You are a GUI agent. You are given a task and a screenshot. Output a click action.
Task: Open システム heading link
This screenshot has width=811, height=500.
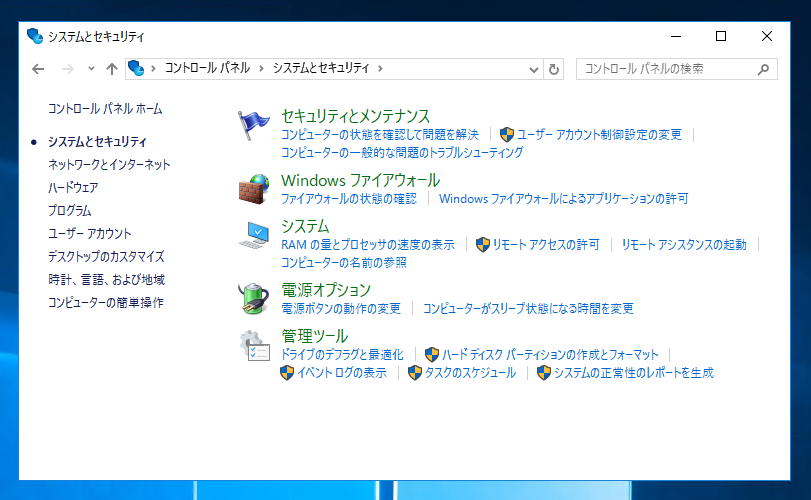[305, 226]
